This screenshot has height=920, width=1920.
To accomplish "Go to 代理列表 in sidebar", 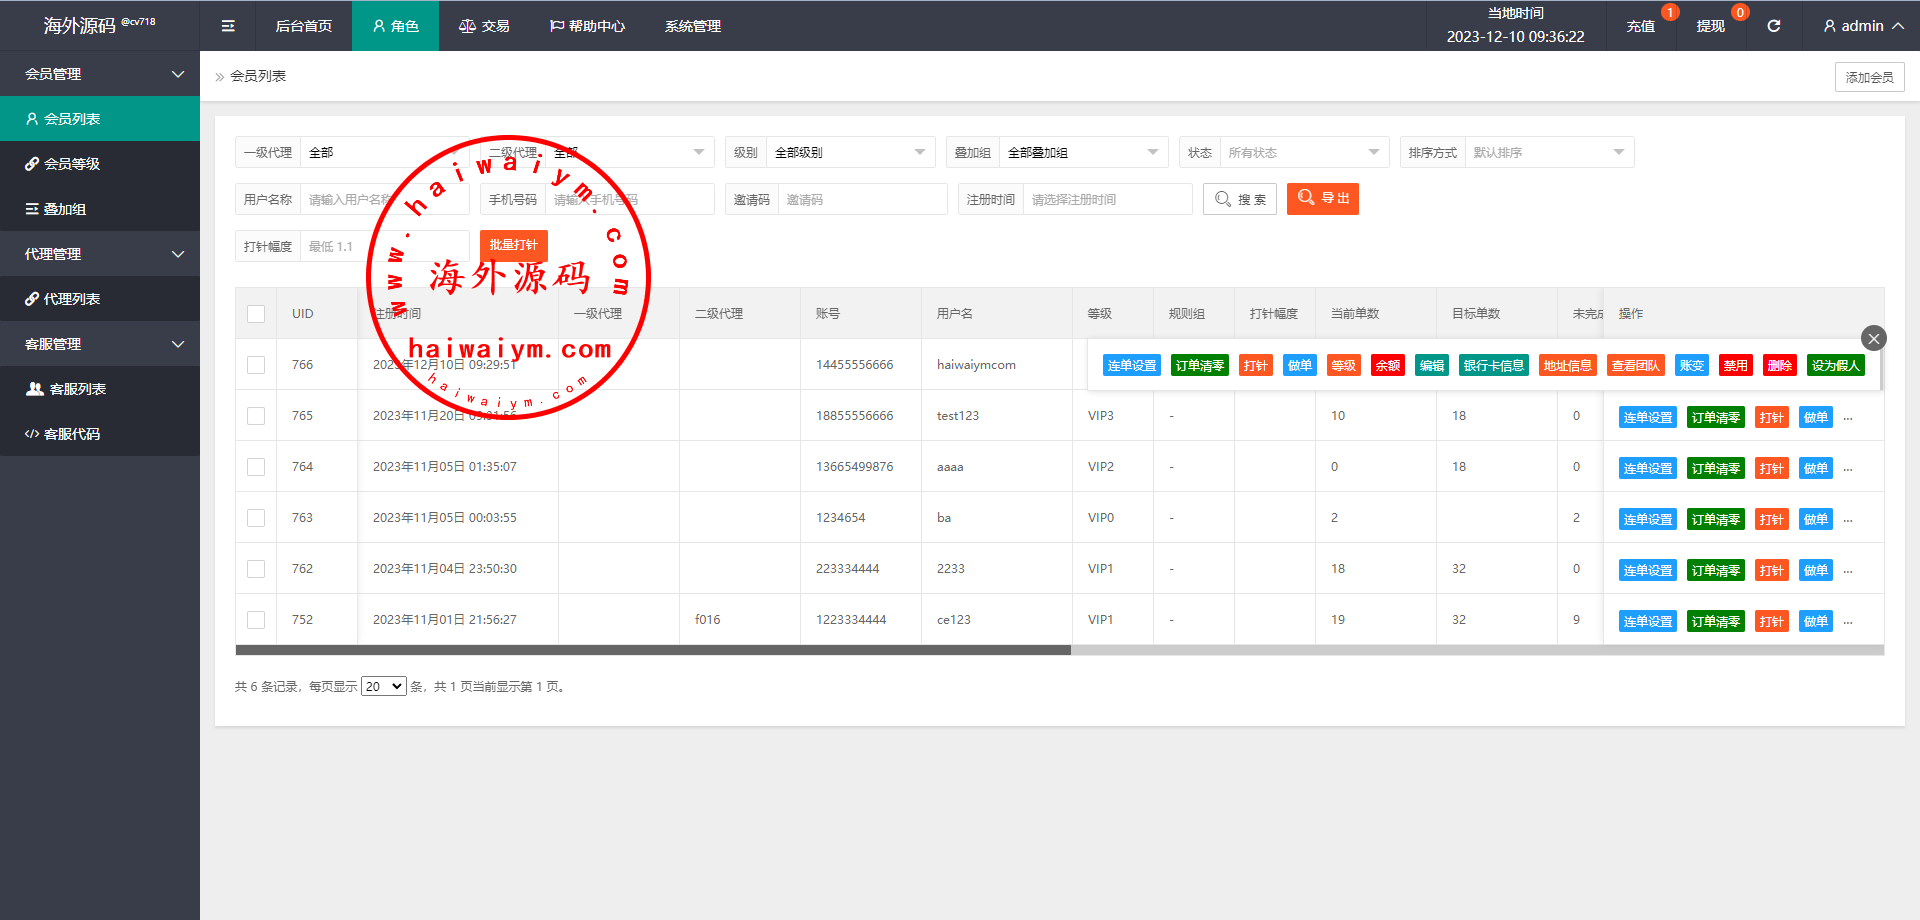I will pos(72,299).
